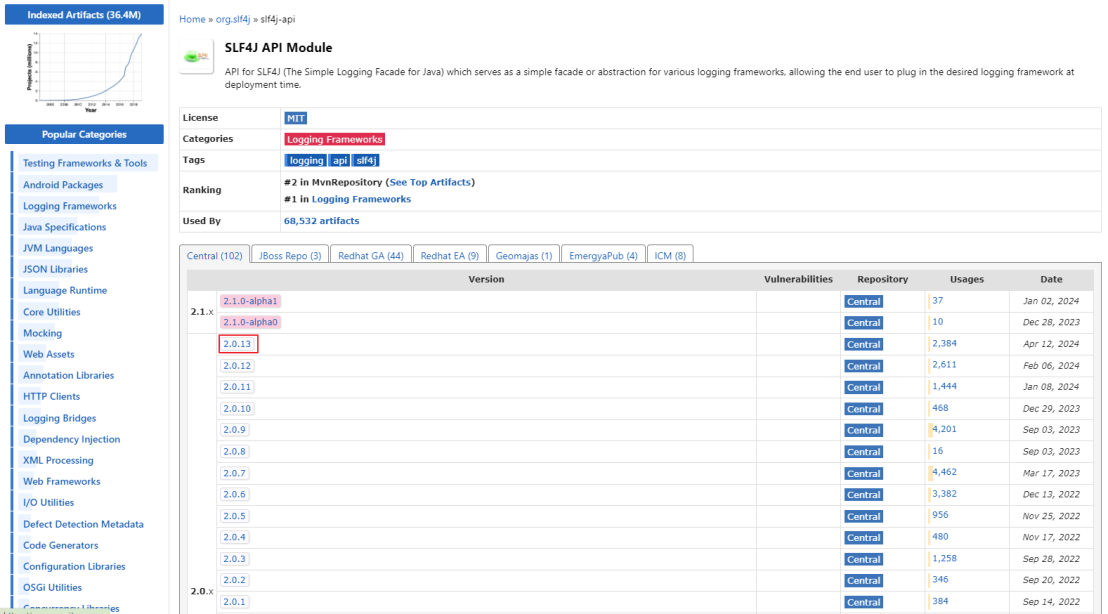Open 3,382 usages link for 2.0.6

click(944, 494)
